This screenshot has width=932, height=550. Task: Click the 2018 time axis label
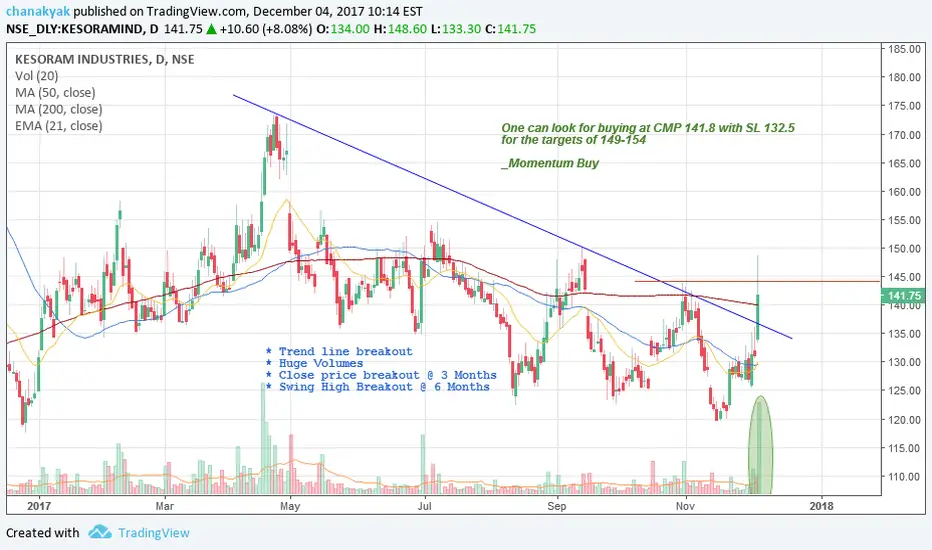click(821, 506)
